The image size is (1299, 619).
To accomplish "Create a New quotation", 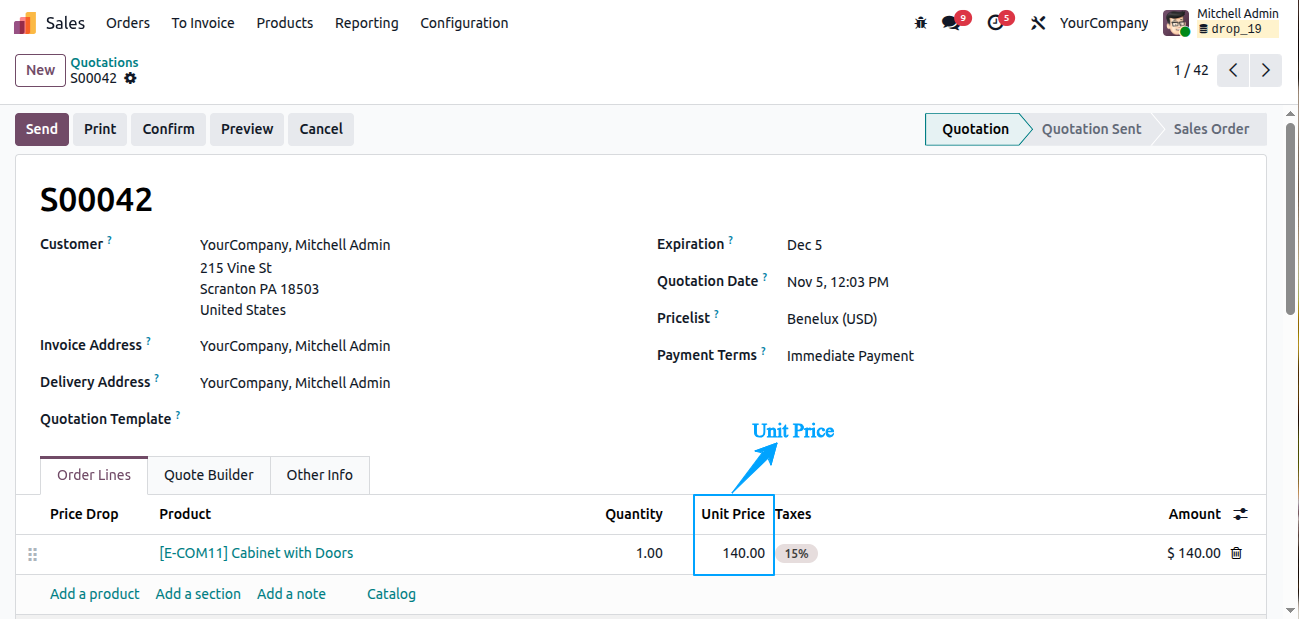I will pyautogui.click(x=41, y=70).
